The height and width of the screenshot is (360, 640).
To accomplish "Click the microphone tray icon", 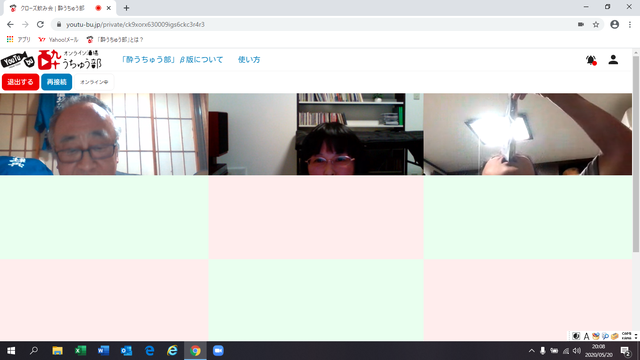I will click(x=542, y=351).
